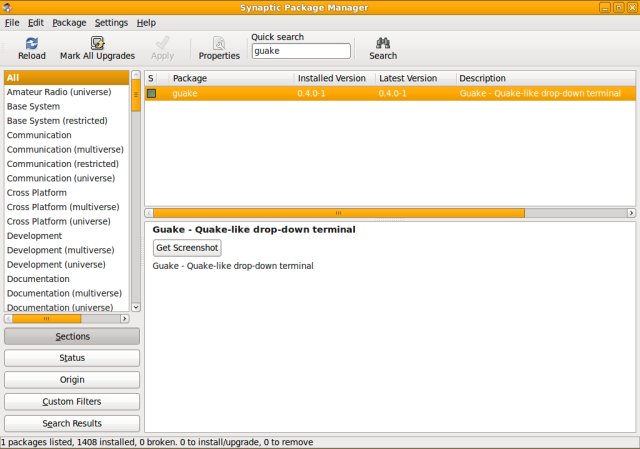Select the Documentation section
This screenshot has width=640, height=449.
(67, 279)
